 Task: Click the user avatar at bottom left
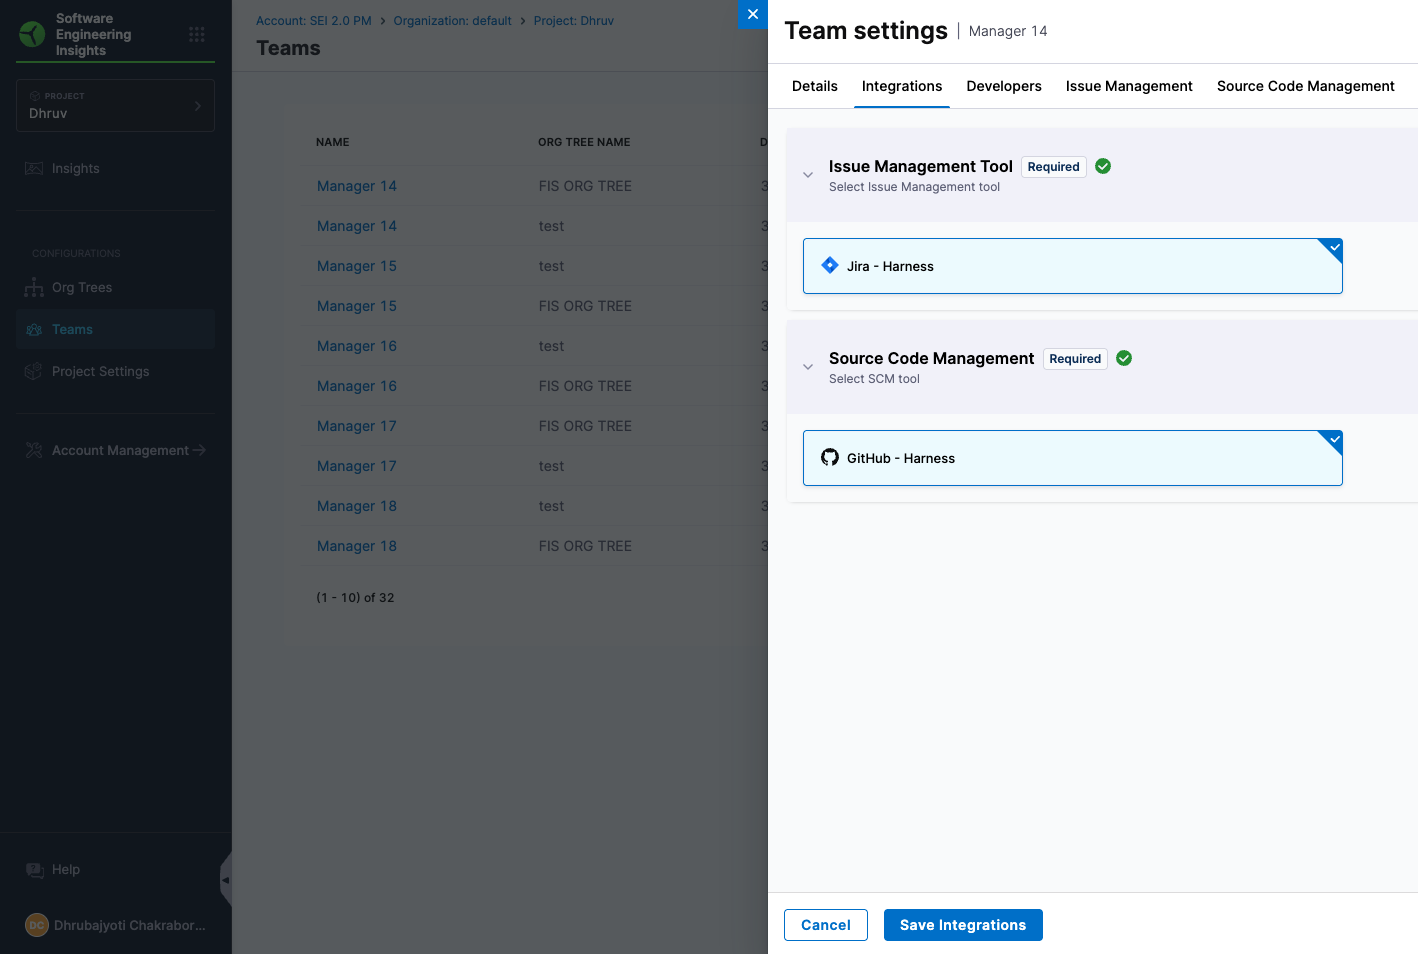(x=37, y=926)
